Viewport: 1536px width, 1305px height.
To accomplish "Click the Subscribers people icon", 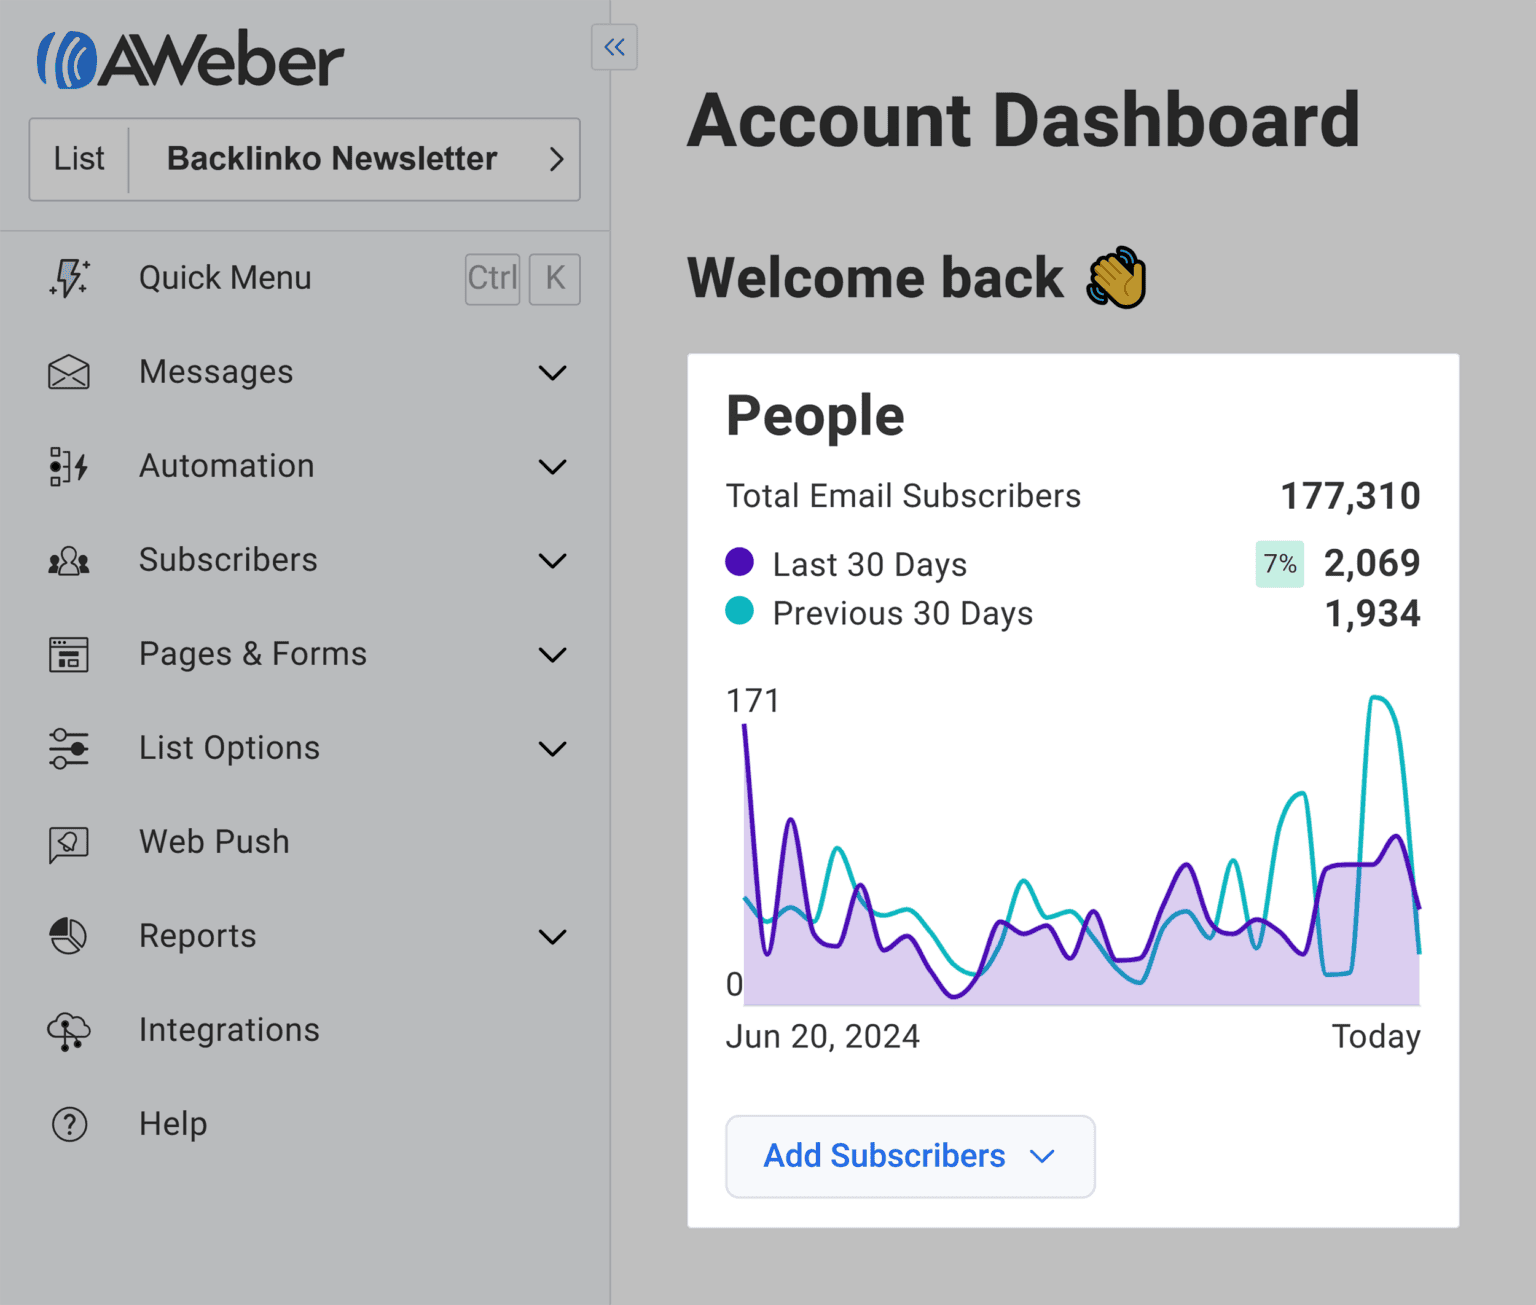I will coord(68,560).
